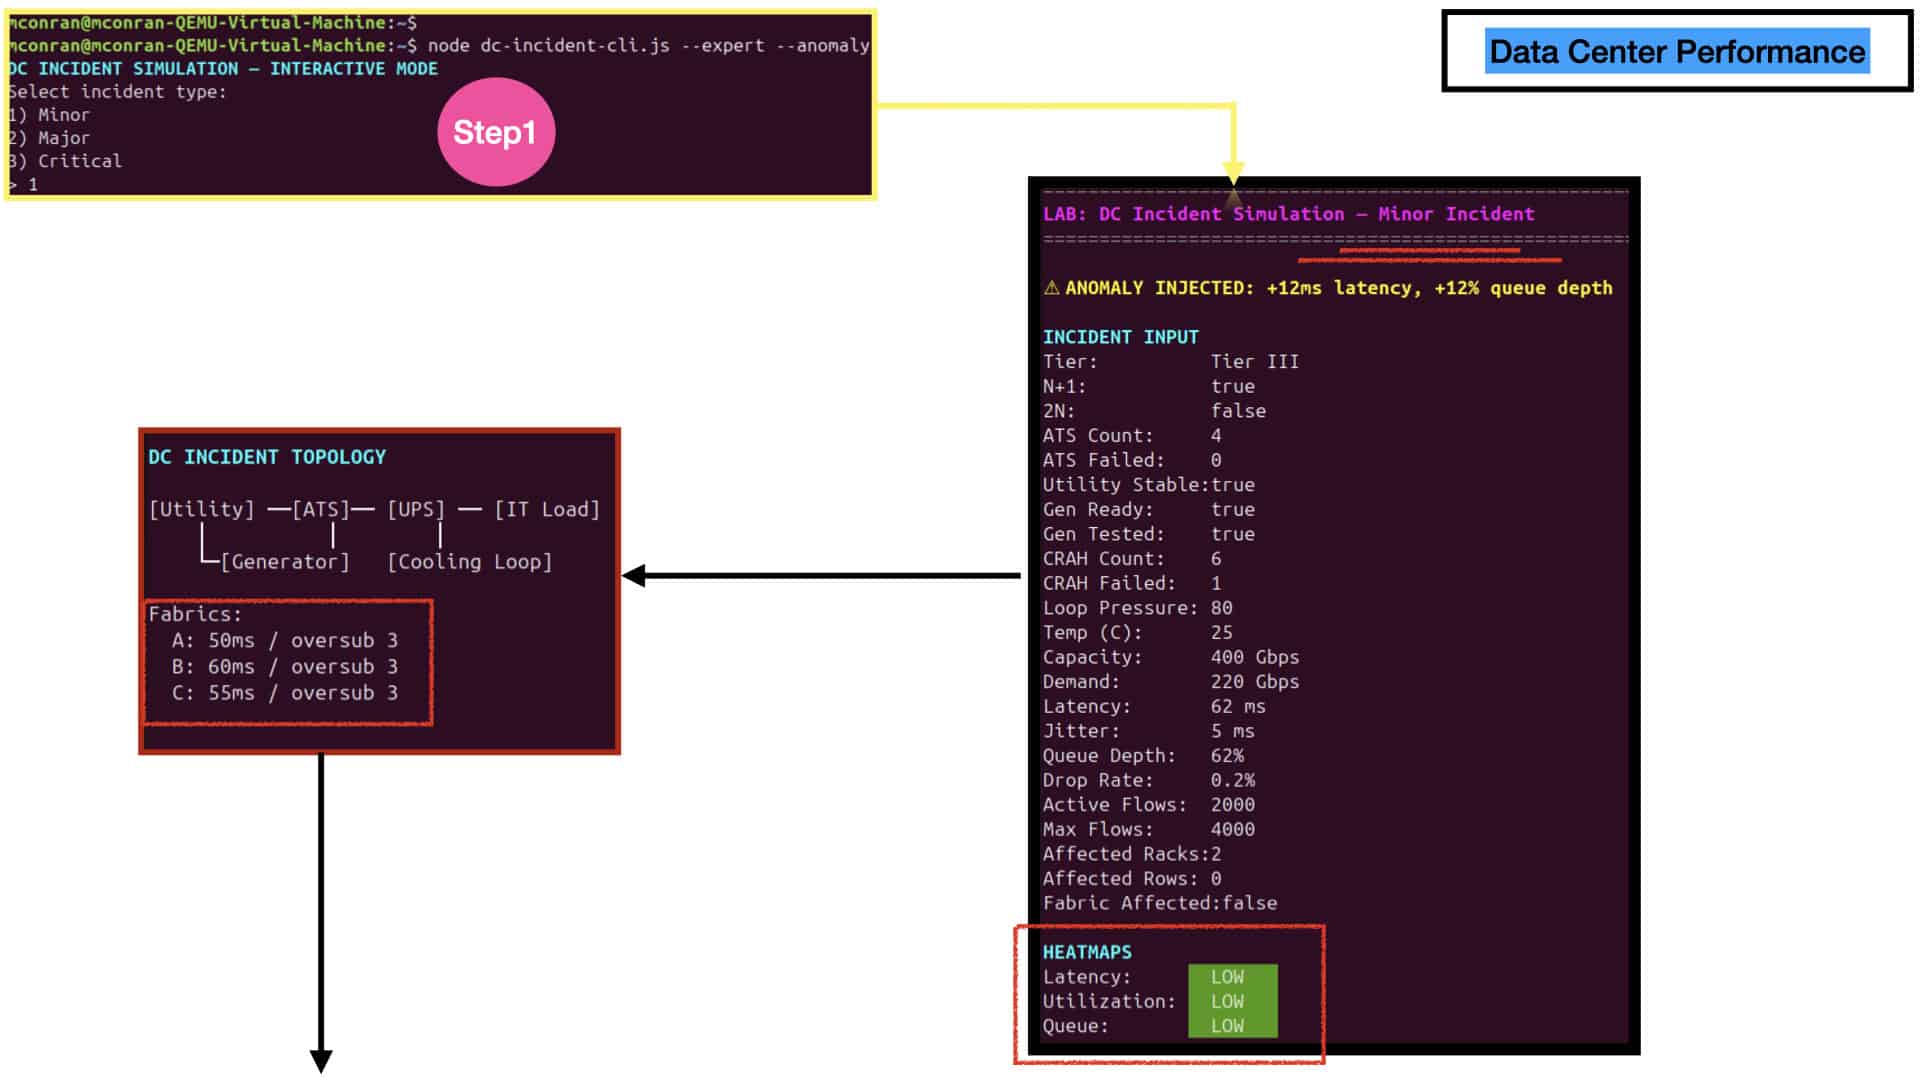Click the yellow downward arrowhead

(1233, 172)
